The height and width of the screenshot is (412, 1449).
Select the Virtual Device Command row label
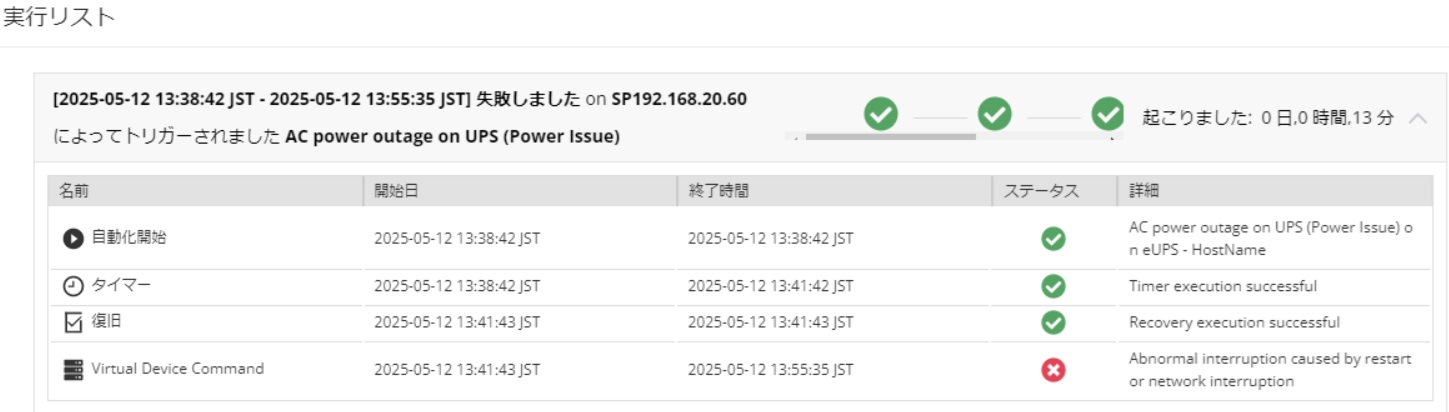[x=178, y=369]
